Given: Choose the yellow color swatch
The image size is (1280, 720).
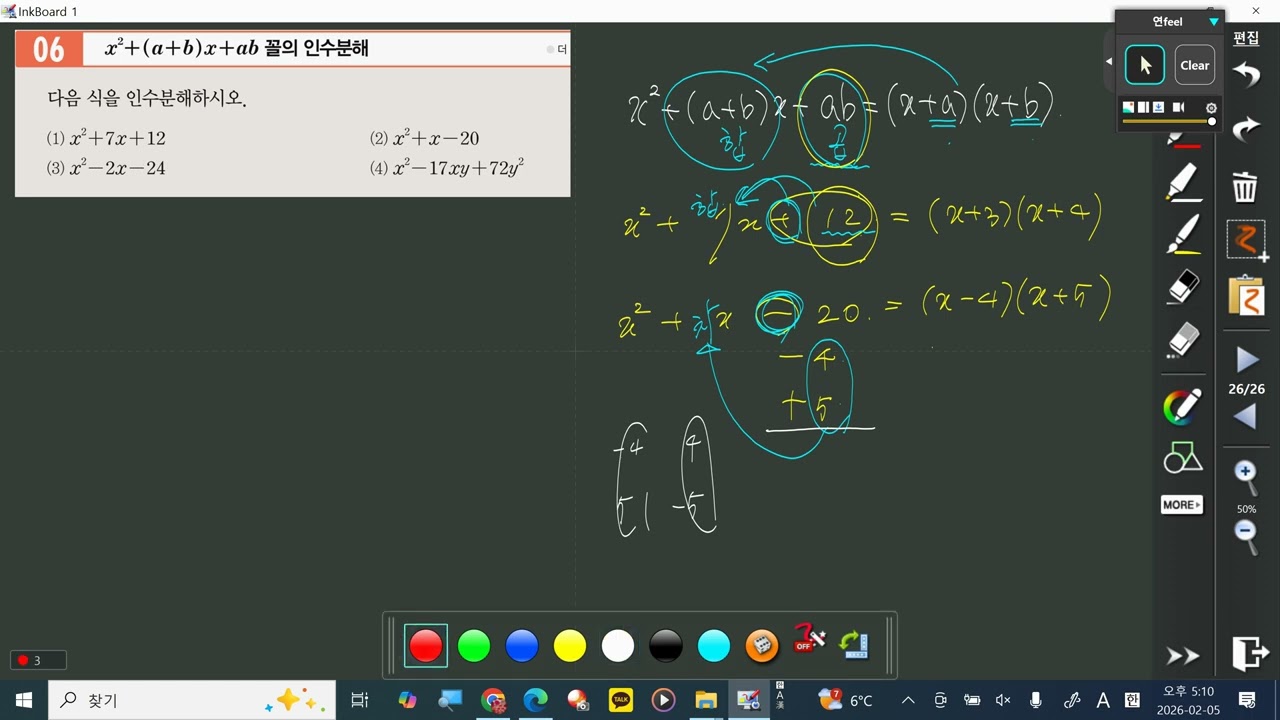Looking at the screenshot, I should [569, 646].
